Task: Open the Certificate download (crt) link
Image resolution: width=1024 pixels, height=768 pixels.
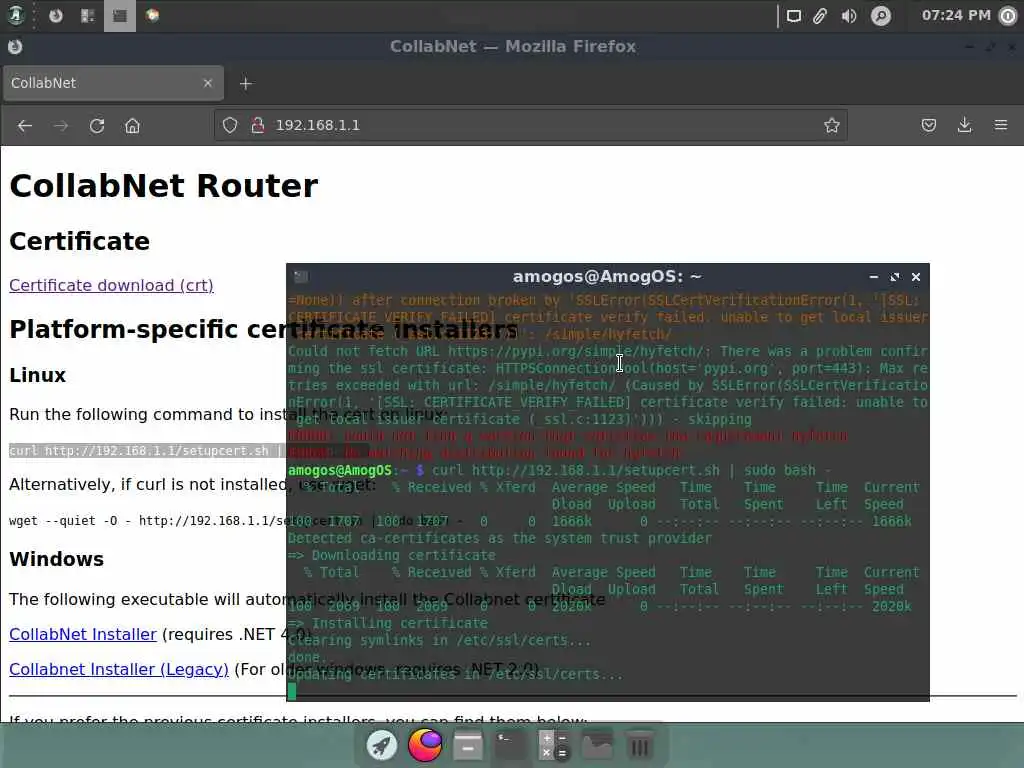Action: 112,285
